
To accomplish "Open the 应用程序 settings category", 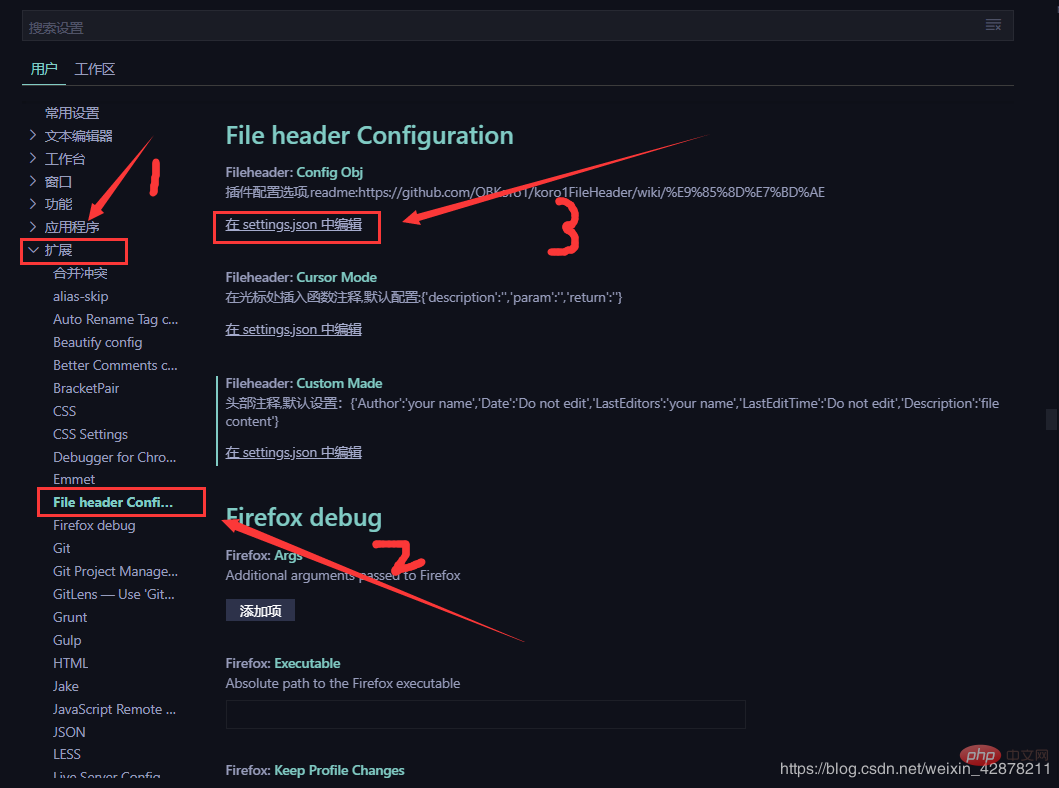I will pyautogui.click(x=72, y=227).
